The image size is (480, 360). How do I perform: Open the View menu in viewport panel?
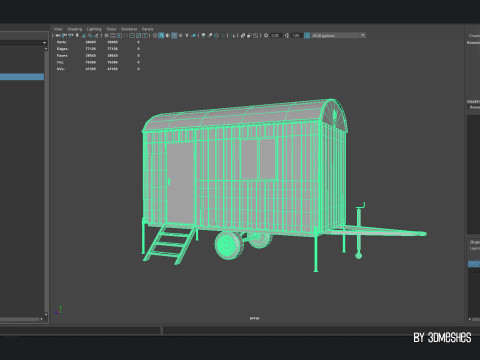pos(58,29)
